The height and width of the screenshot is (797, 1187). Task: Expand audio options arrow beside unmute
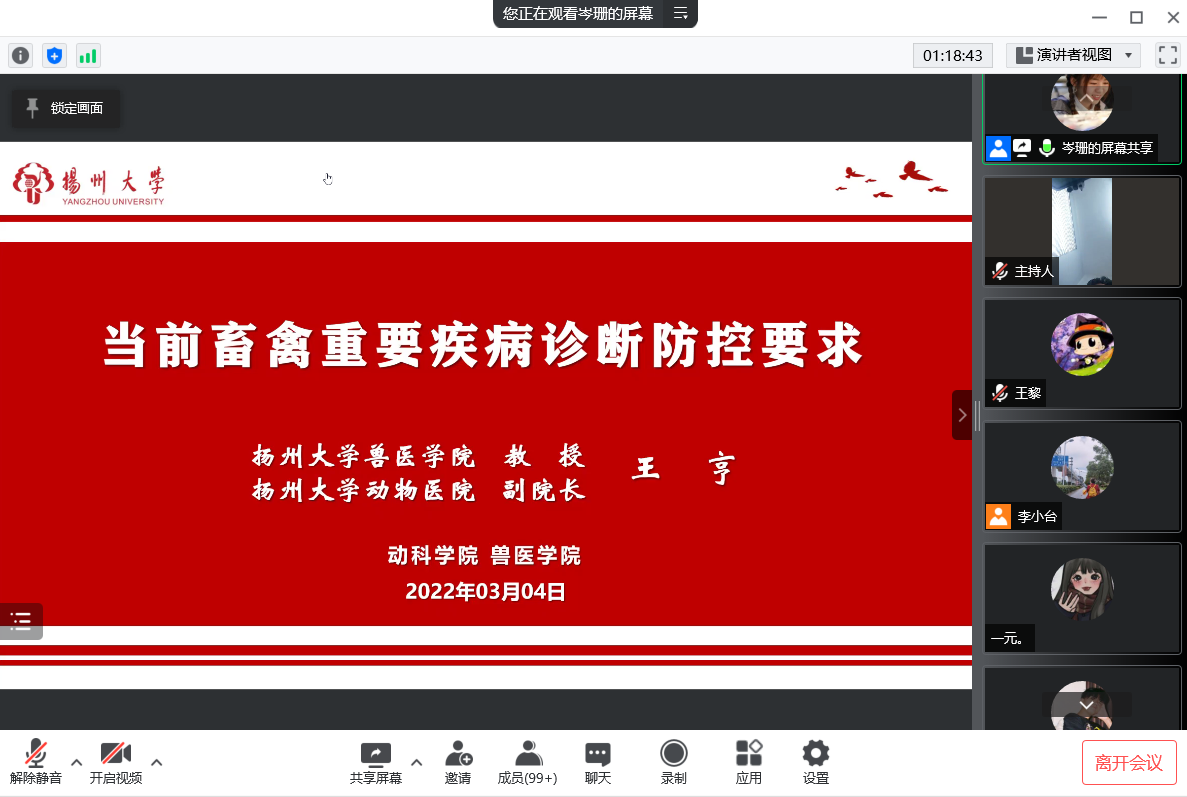coord(76,761)
